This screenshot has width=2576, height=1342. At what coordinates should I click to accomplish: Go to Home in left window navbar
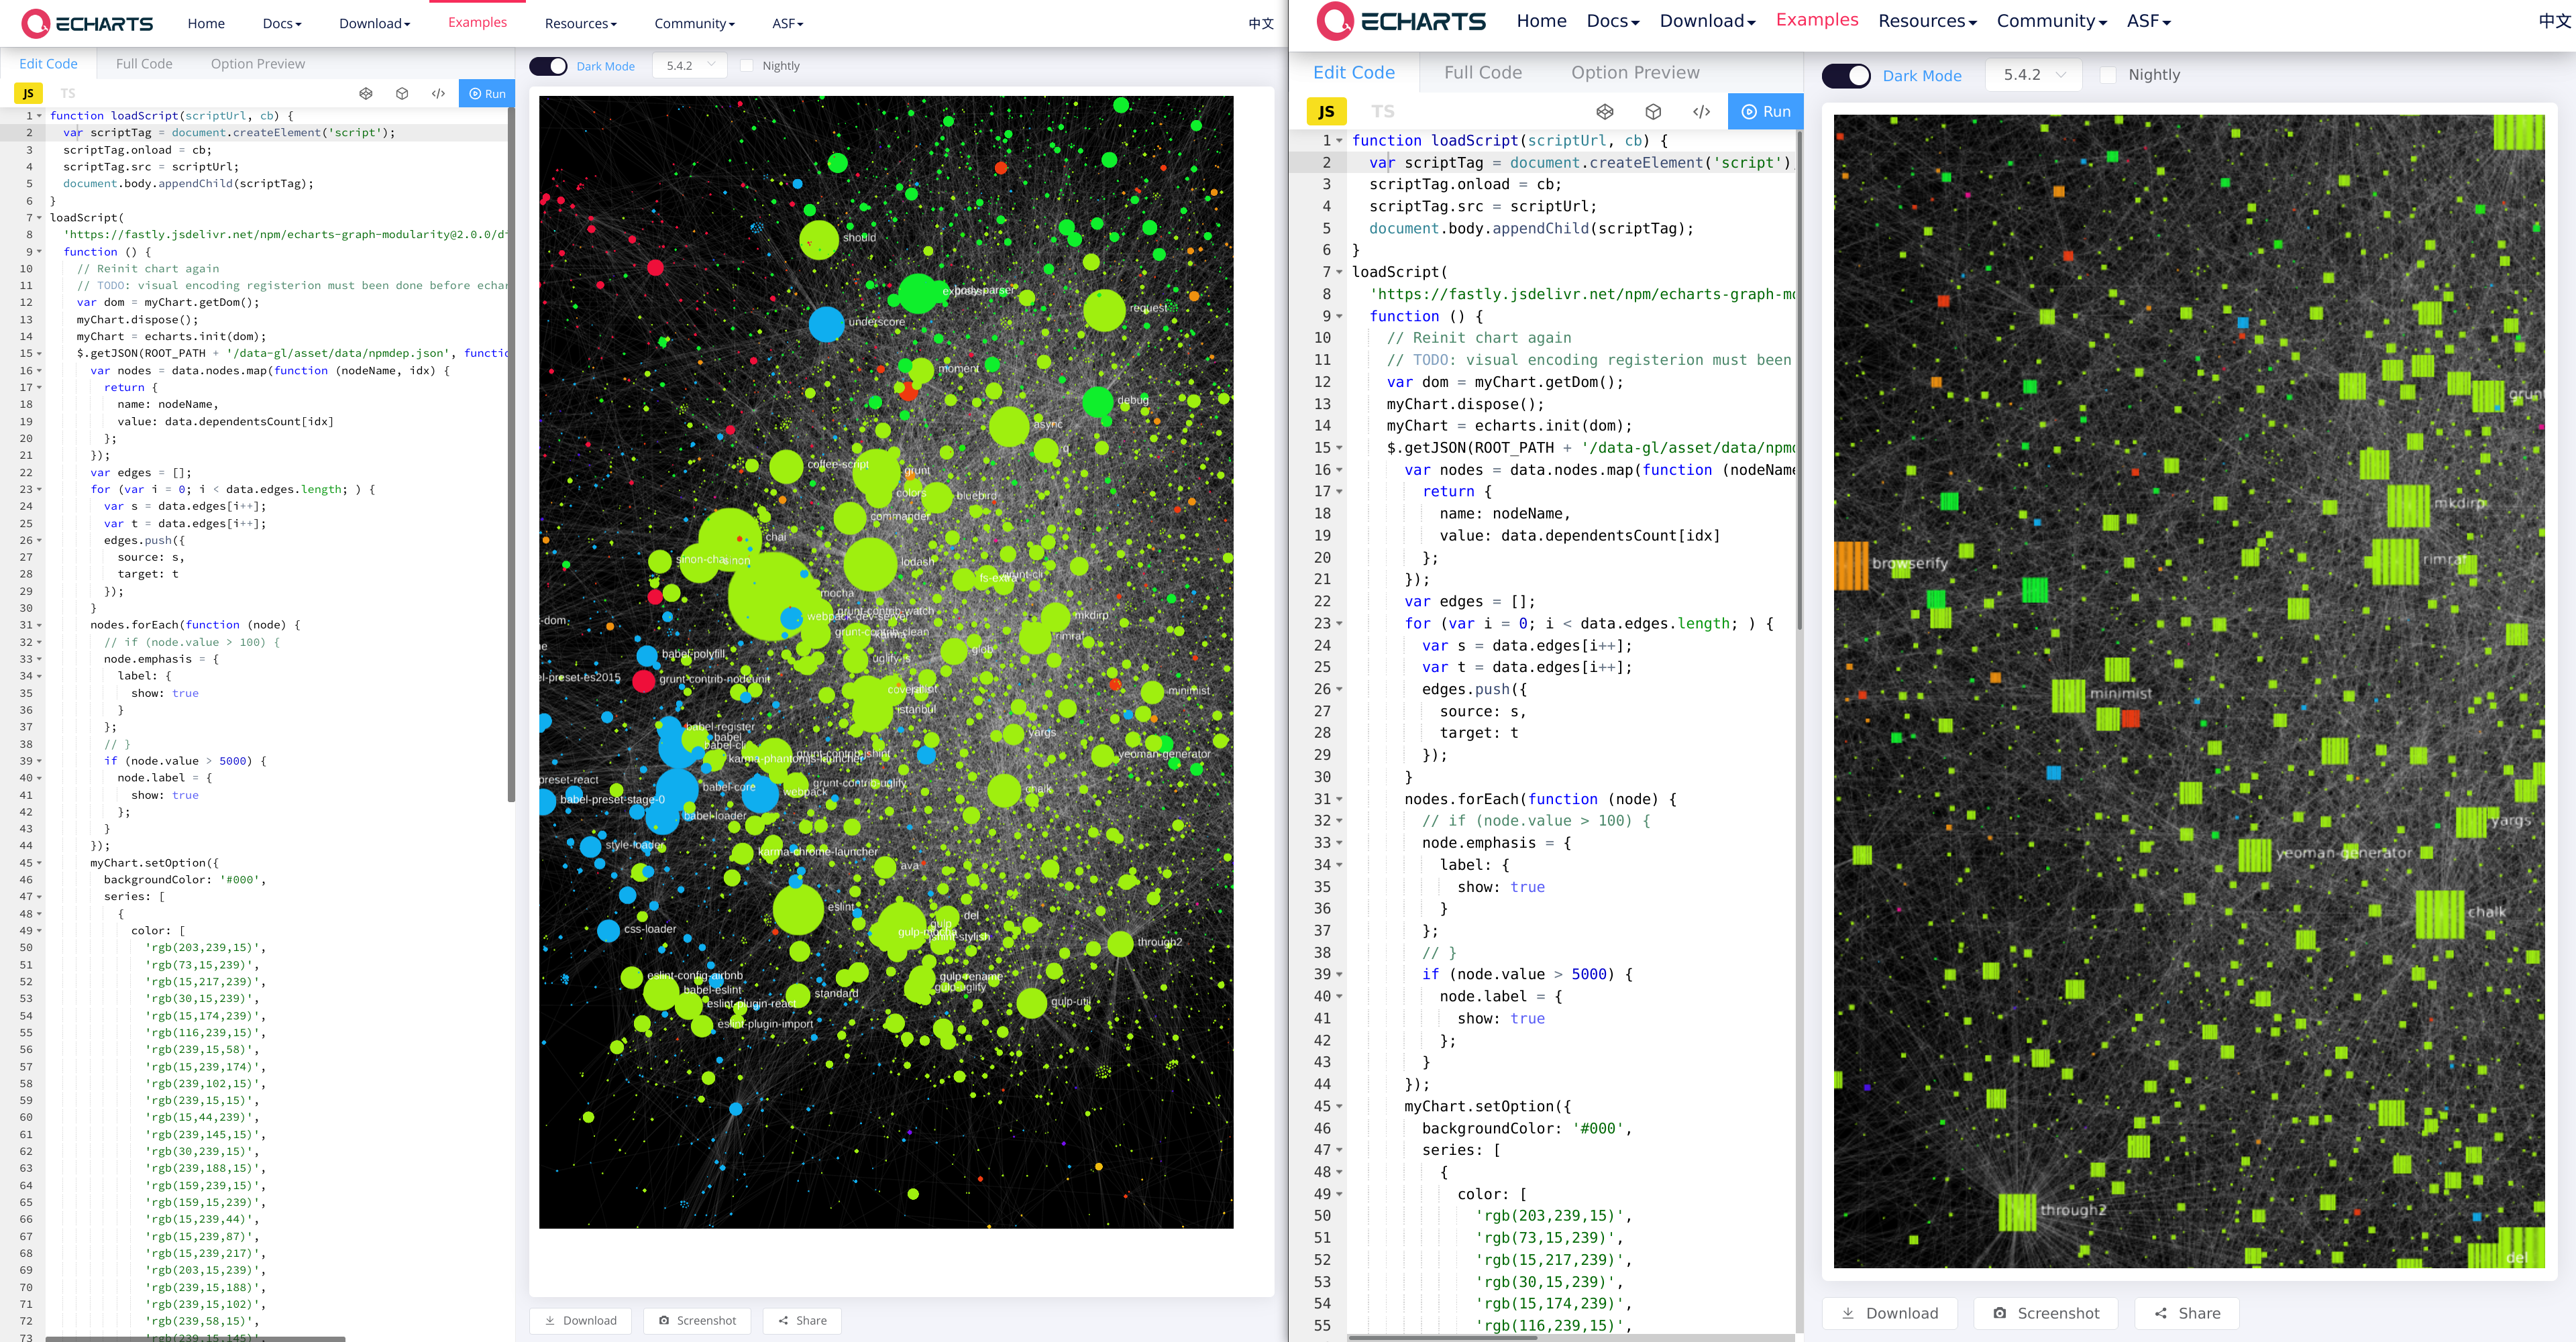pos(206,23)
